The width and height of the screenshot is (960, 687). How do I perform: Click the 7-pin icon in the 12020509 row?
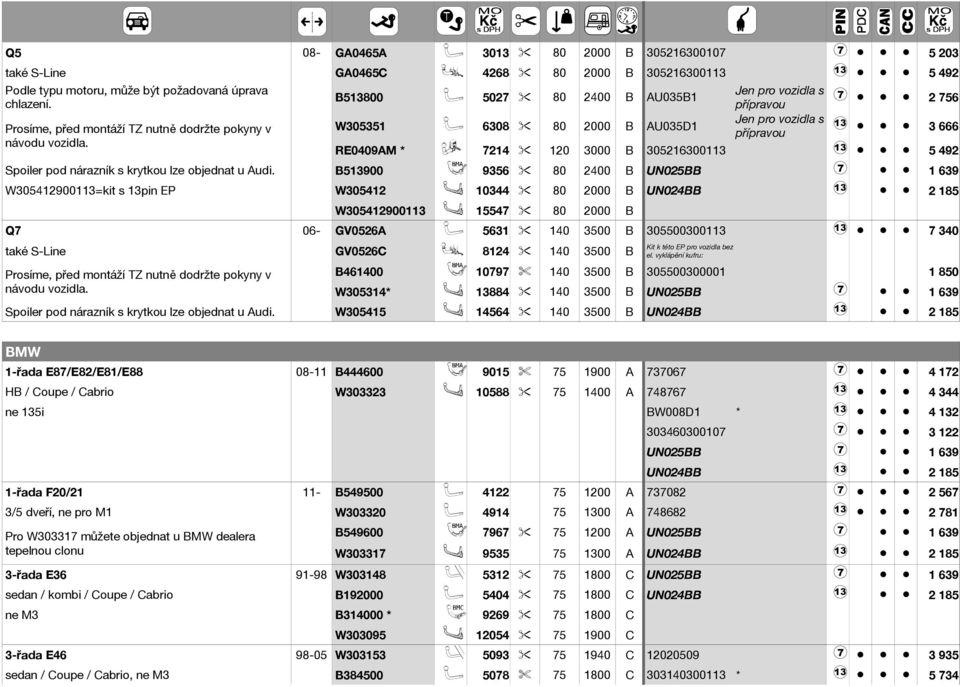(x=840, y=653)
